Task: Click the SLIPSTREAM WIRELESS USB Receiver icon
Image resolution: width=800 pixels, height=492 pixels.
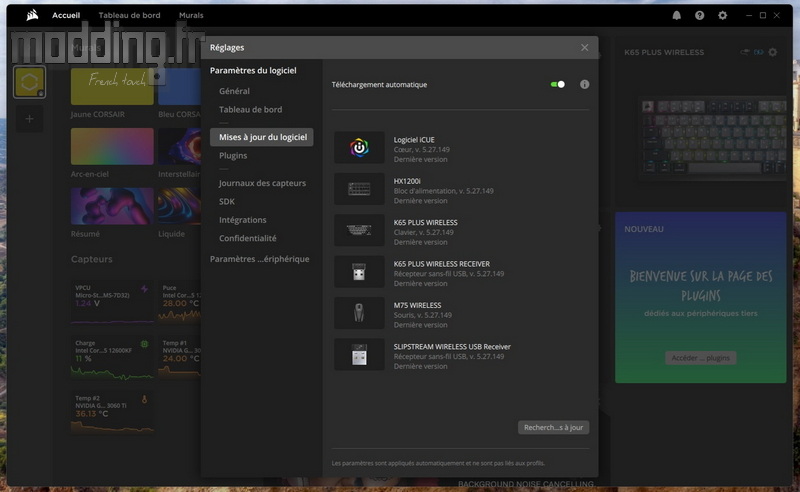Action: 359,354
